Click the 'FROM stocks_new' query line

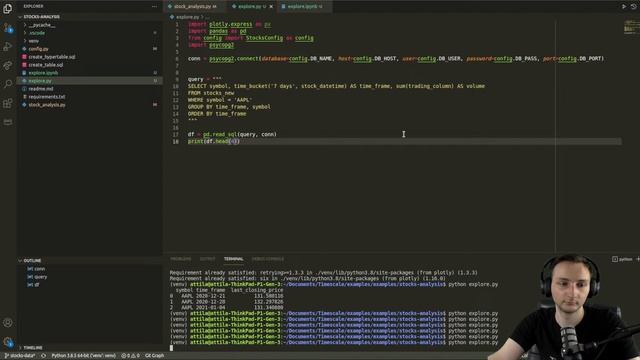(211, 93)
